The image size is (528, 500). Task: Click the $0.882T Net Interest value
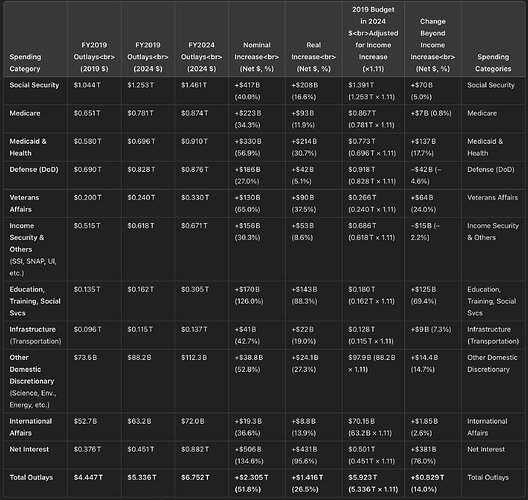(x=195, y=449)
